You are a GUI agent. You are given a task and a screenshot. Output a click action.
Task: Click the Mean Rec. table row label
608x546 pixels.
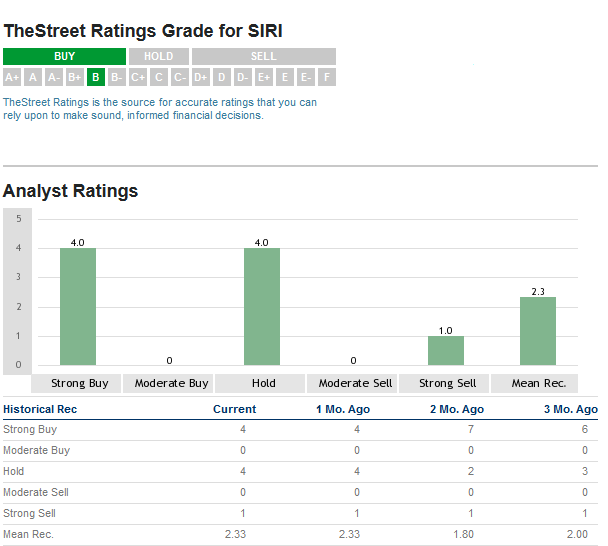tap(28, 534)
